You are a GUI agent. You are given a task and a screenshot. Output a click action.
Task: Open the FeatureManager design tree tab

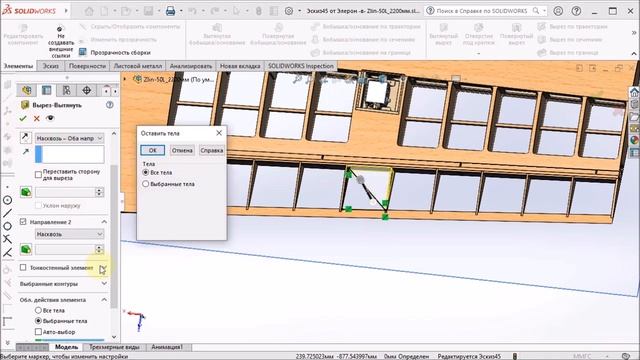(27, 90)
